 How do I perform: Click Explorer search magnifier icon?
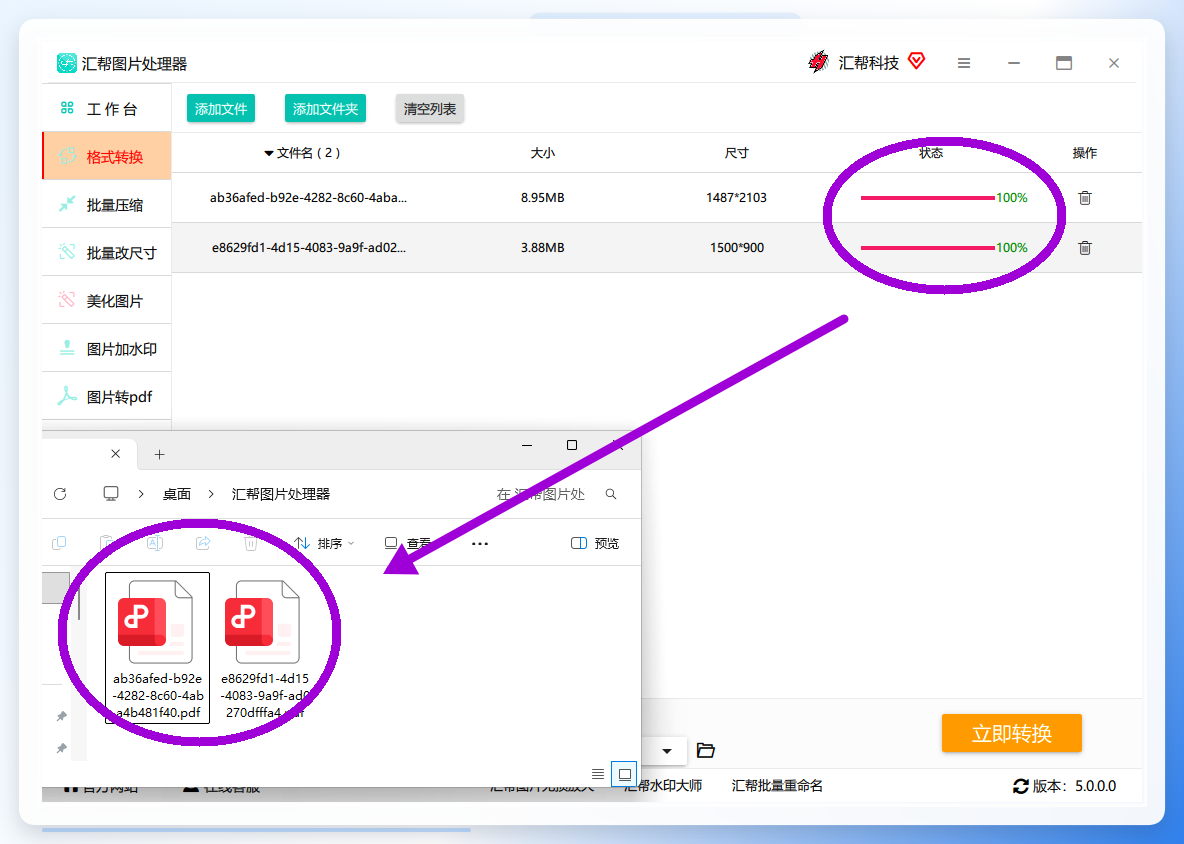coord(611,494)
